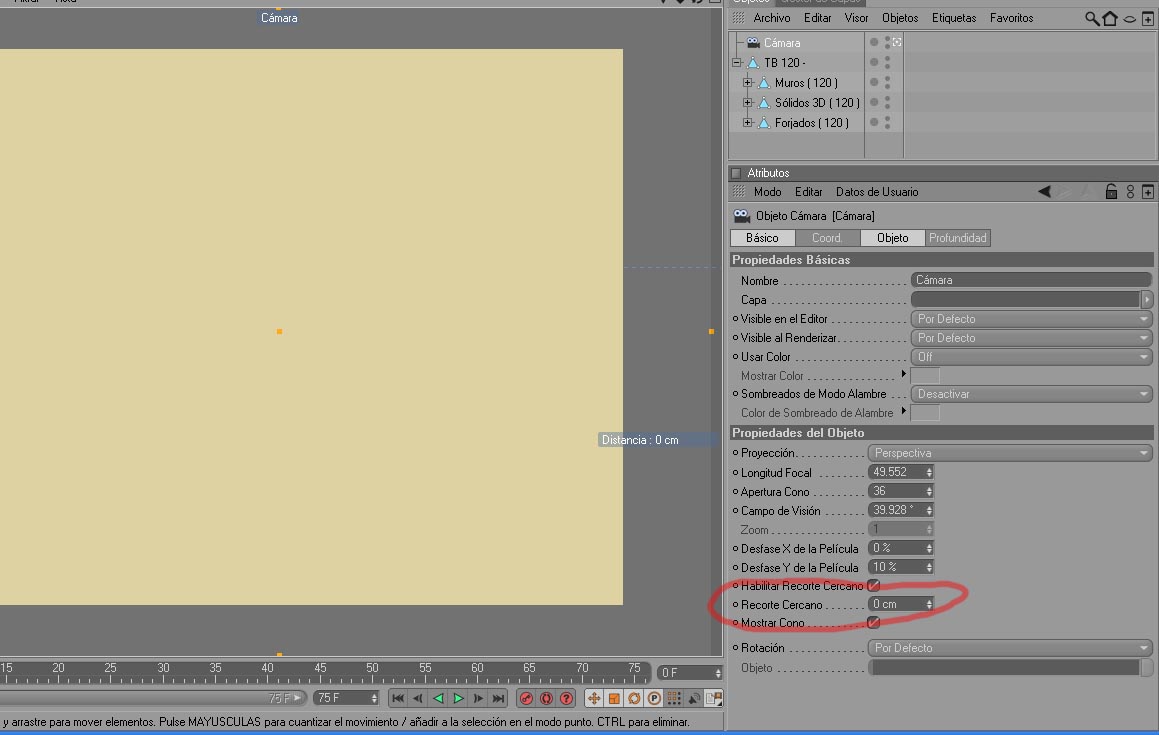Open the Favoritos menu
Image resolution: width=1159 pixels, height=735 pixels.
1012,18
